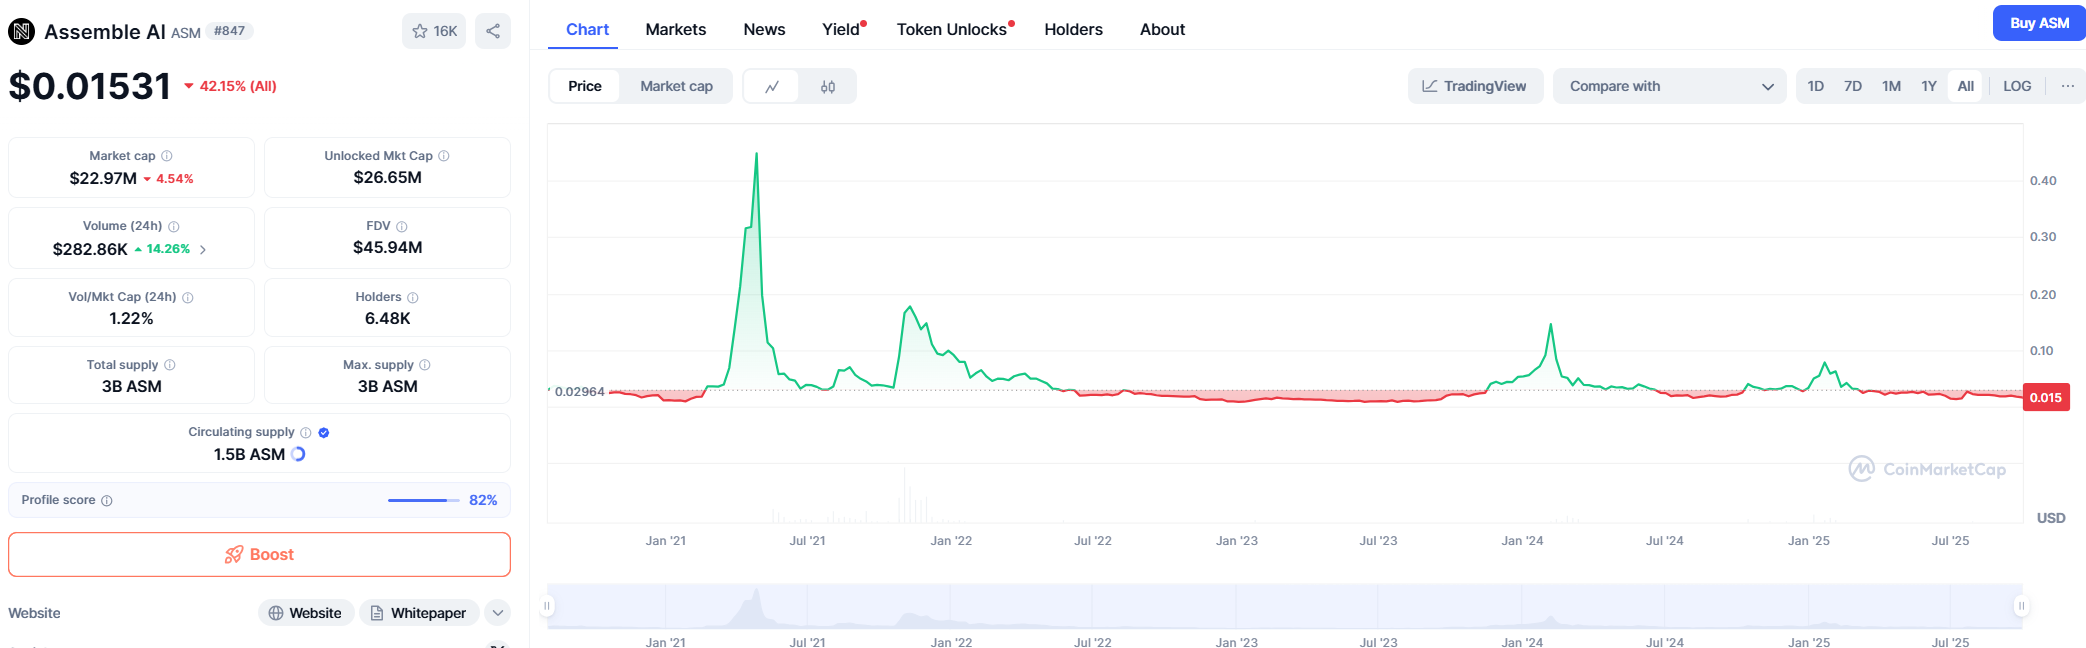Click circulating supply verified badge
This screenshot has height=648, width=2086.
[324, 433]
